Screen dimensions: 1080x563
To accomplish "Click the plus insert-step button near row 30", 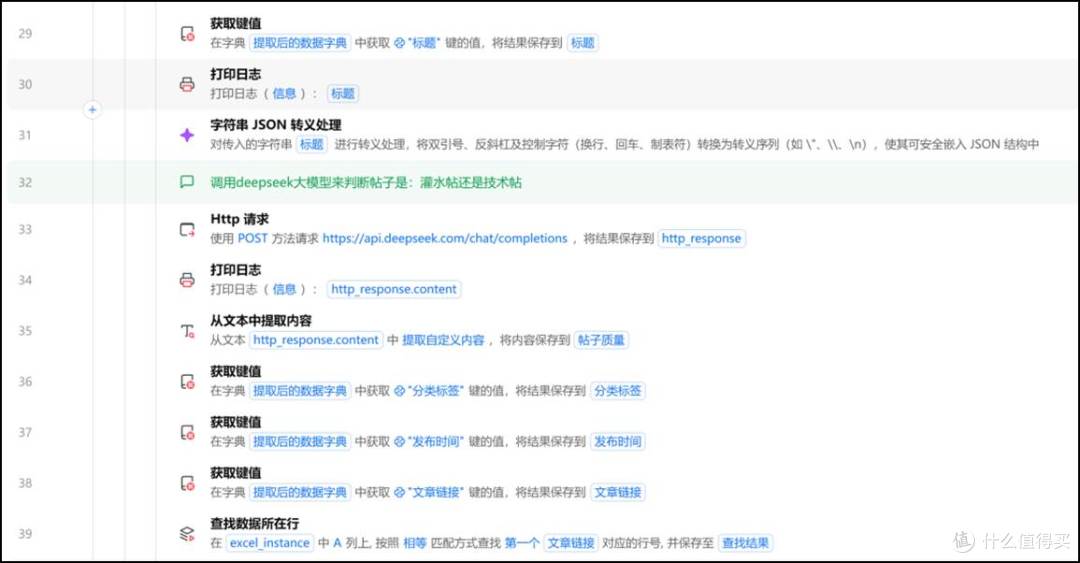I will (92, 110).
